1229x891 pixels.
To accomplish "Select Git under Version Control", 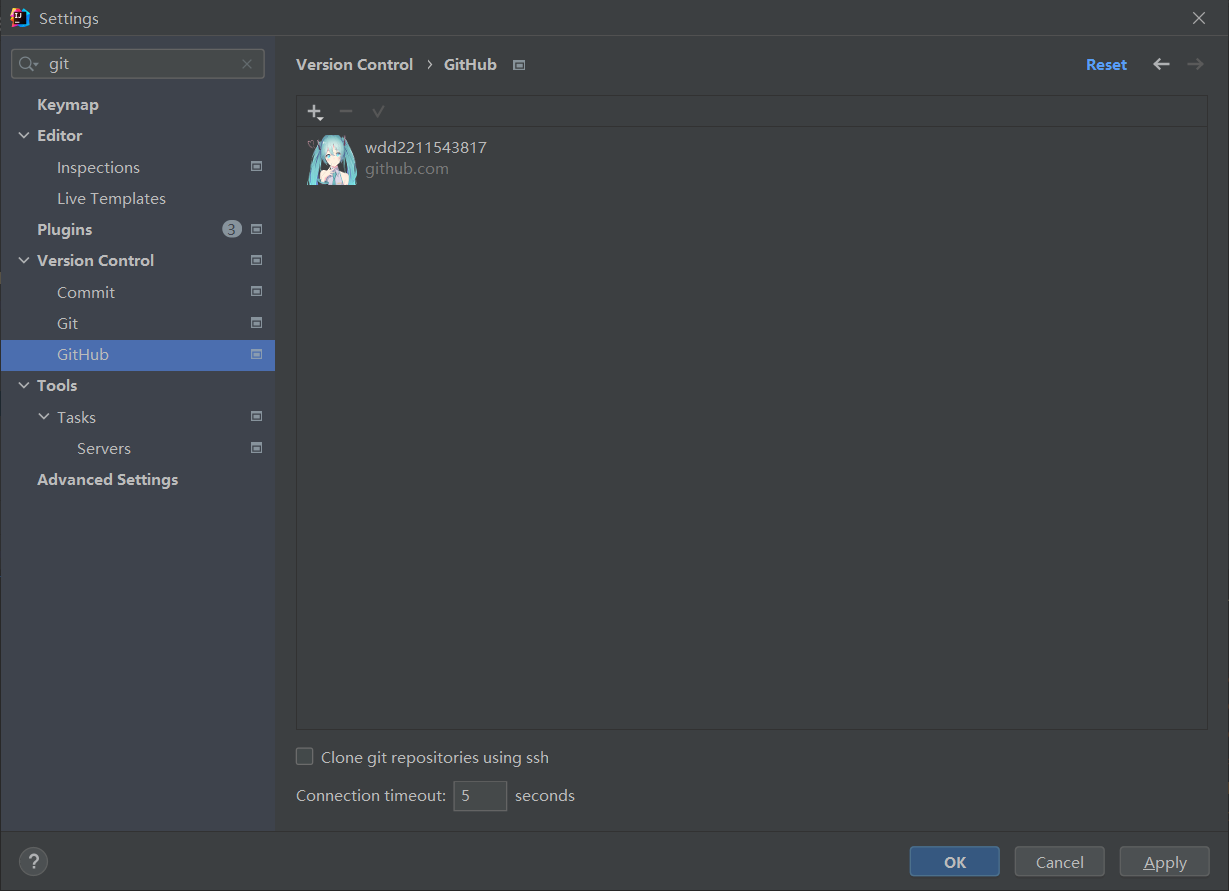I will [x=67, y=323].
